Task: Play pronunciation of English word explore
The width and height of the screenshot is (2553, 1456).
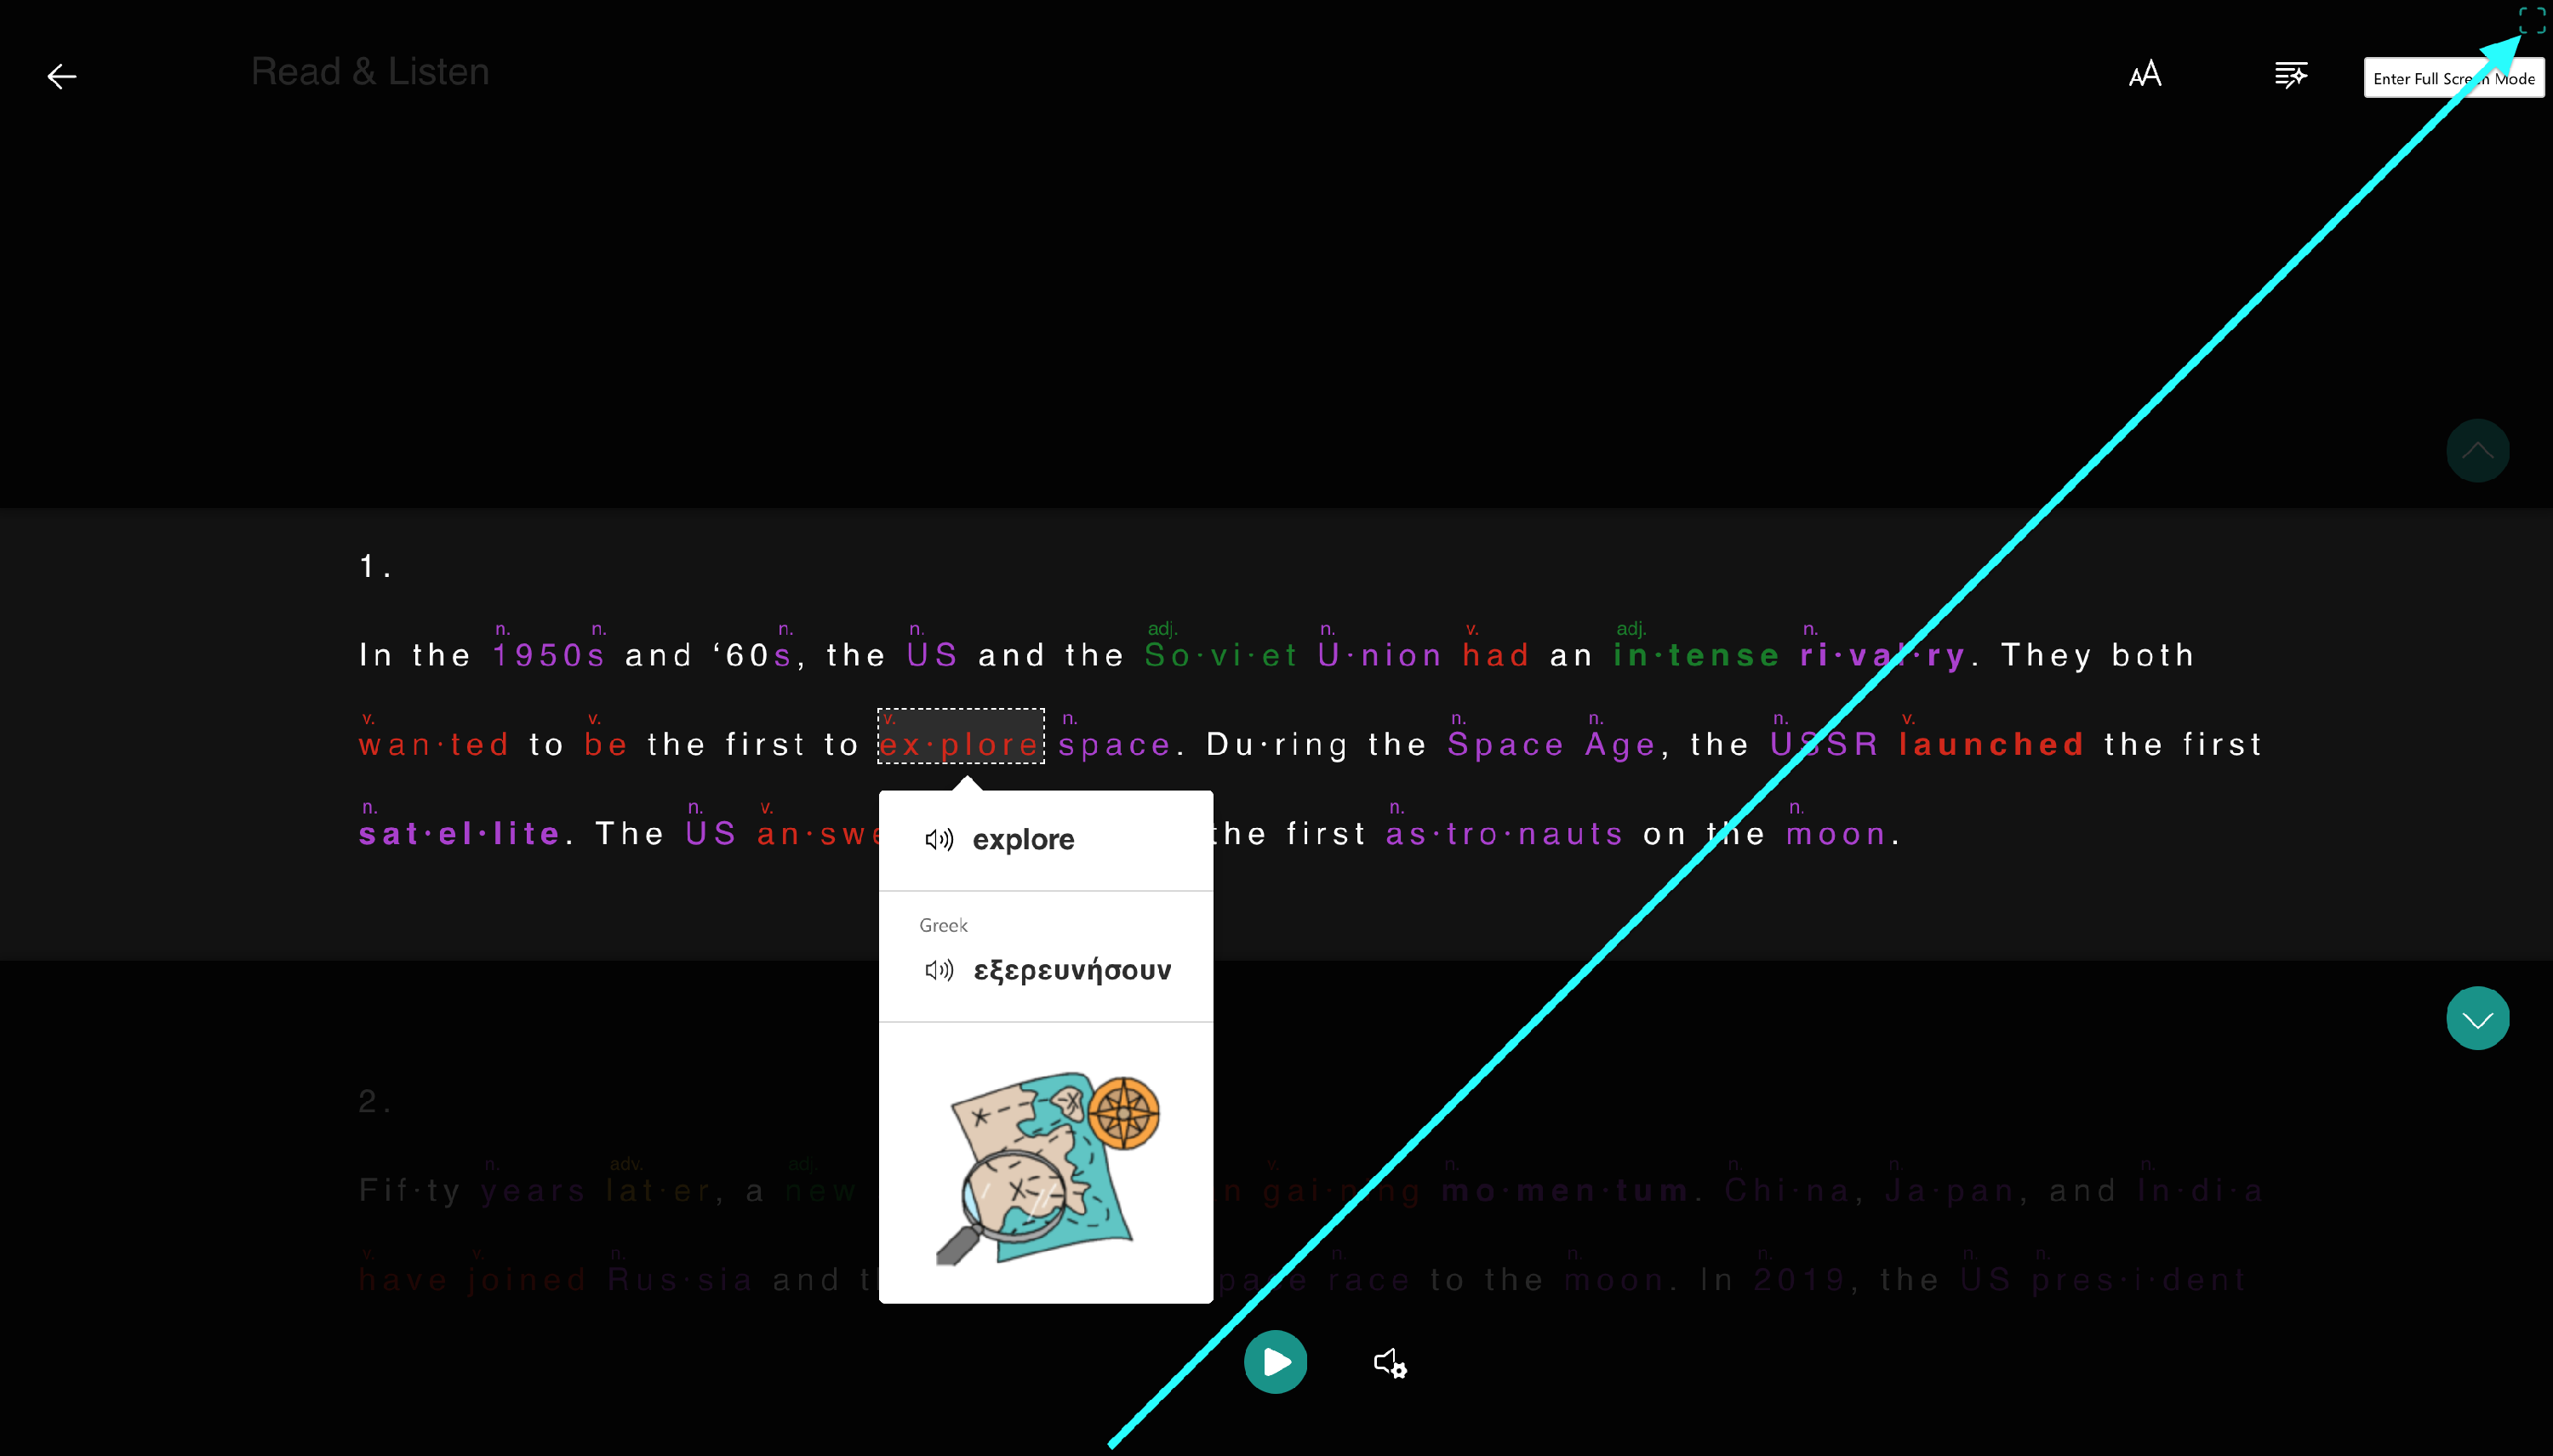Action: point(938,839)
